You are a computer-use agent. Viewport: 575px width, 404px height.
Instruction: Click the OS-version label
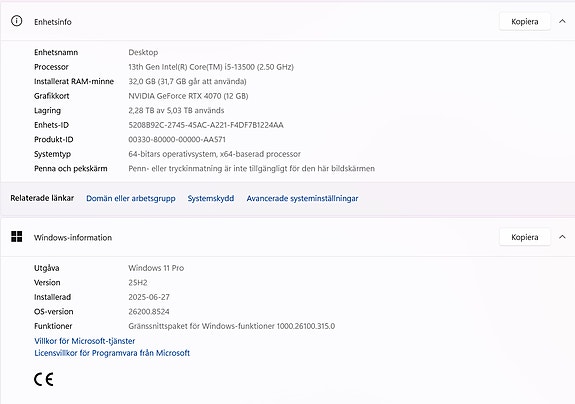[x=54, y=312]
